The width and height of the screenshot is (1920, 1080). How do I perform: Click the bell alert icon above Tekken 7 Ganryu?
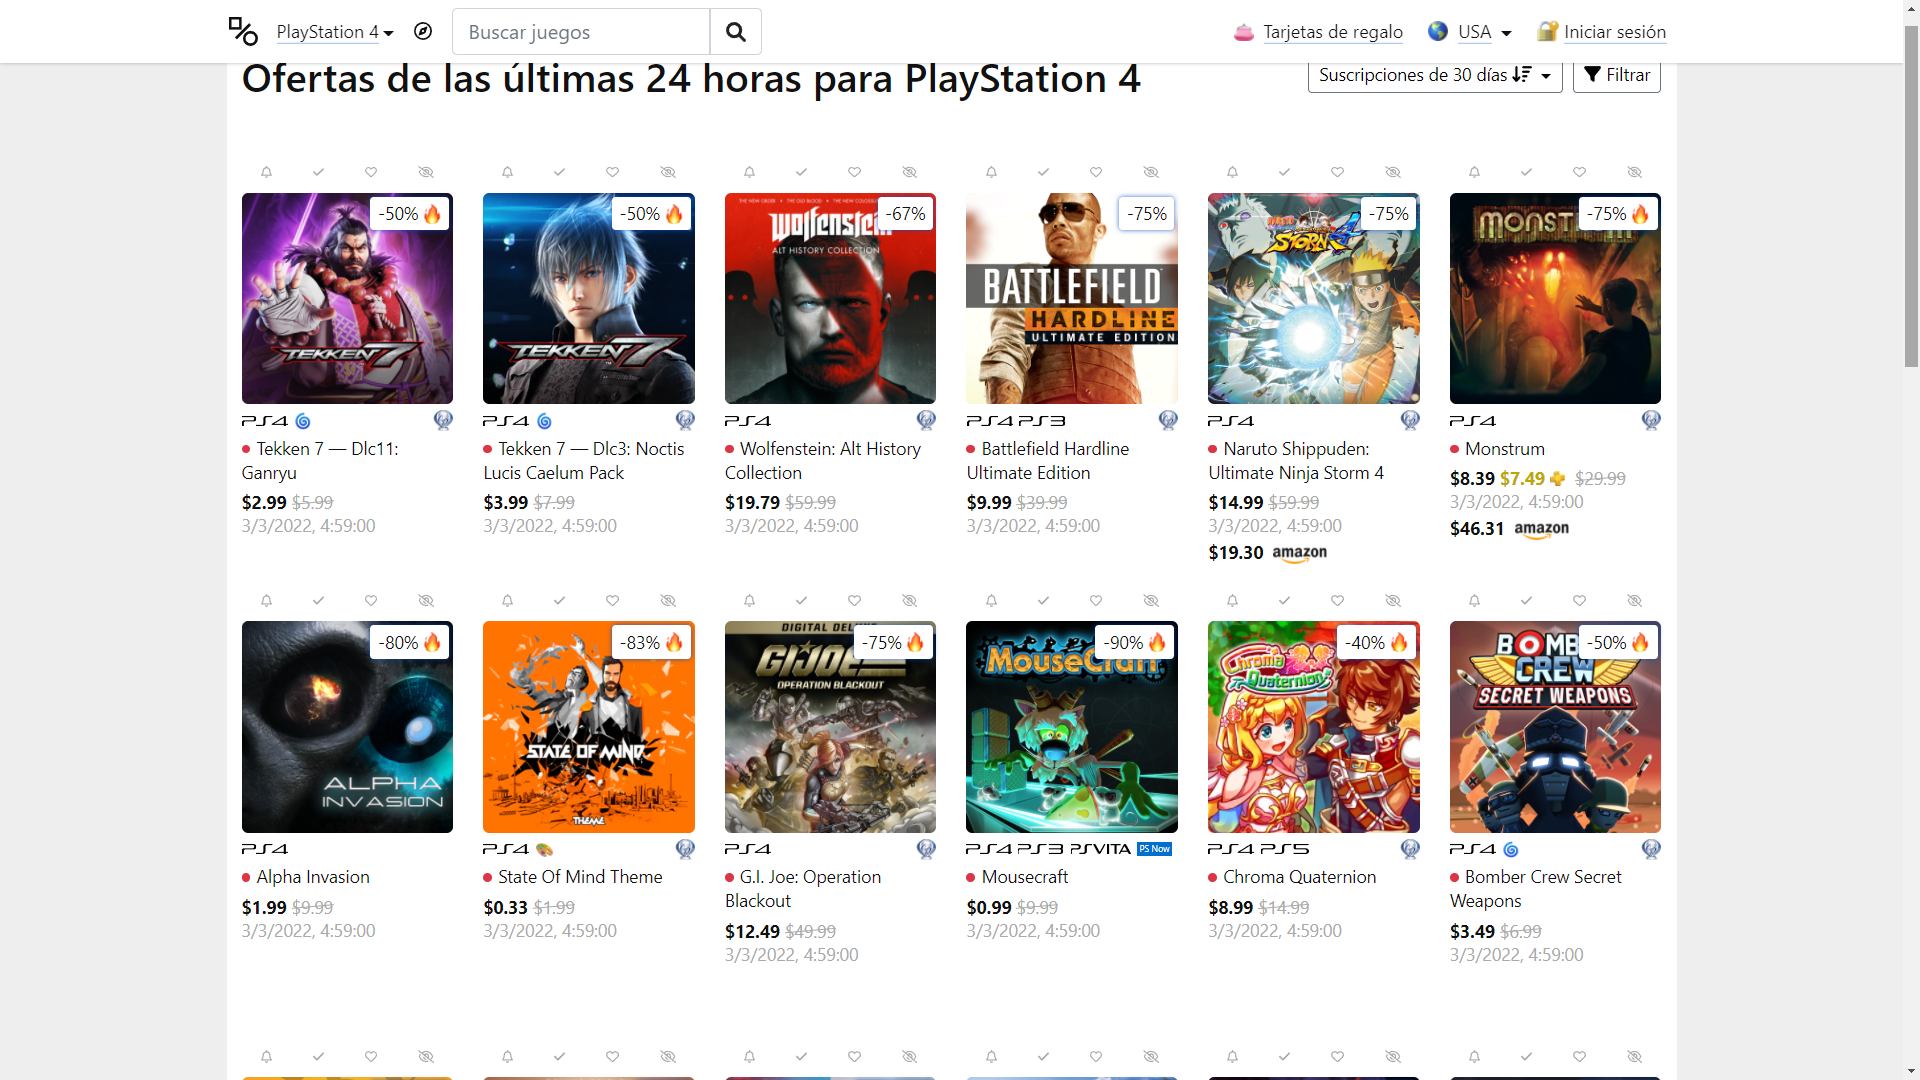pyautogui.click(x=266, y=172)
